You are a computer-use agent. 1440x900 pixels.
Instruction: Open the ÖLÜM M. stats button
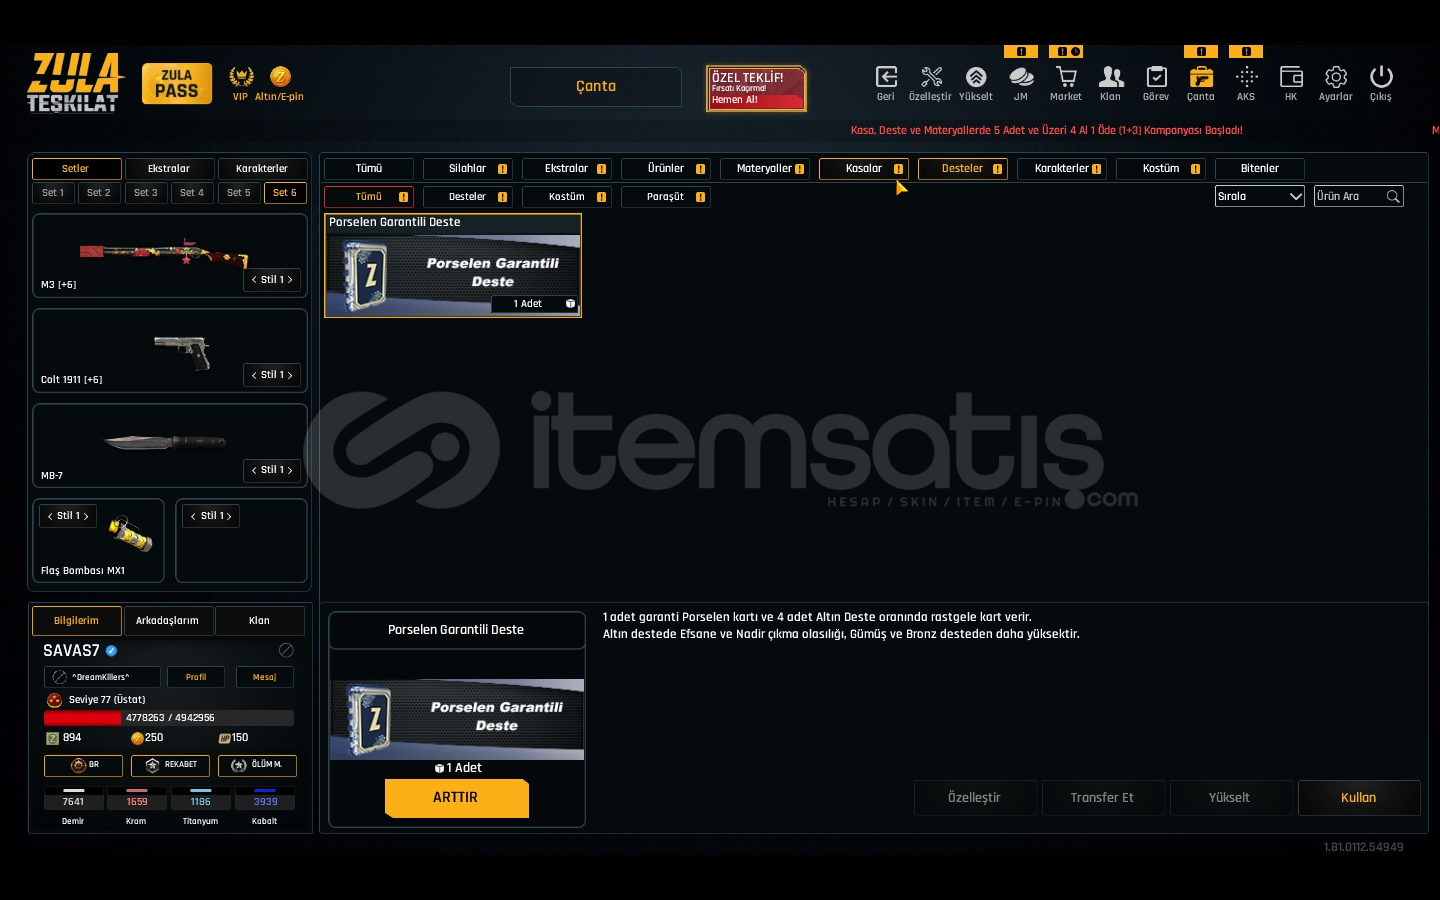(257, 766)
